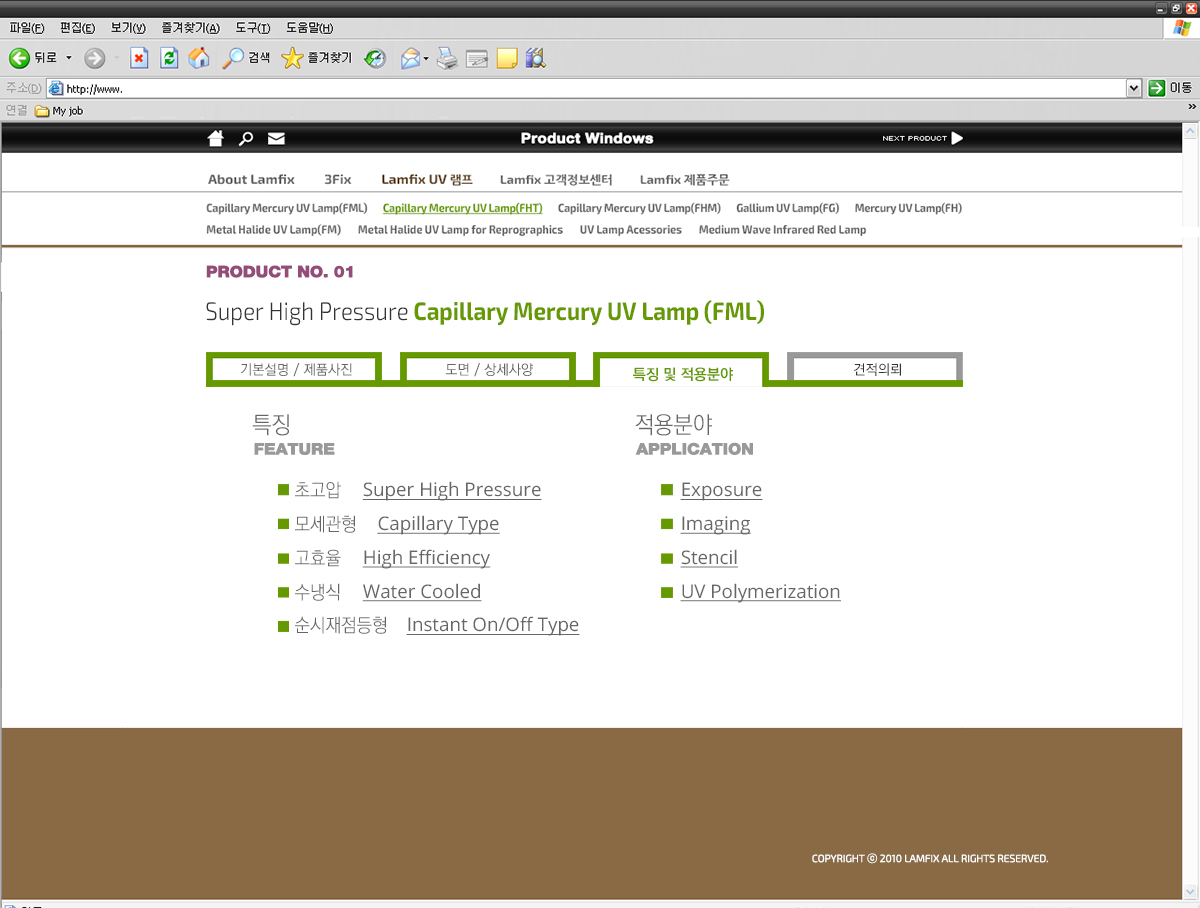Click the website home icon in black header
Viewport: 1200px width, 908px height.
point(215,138)
